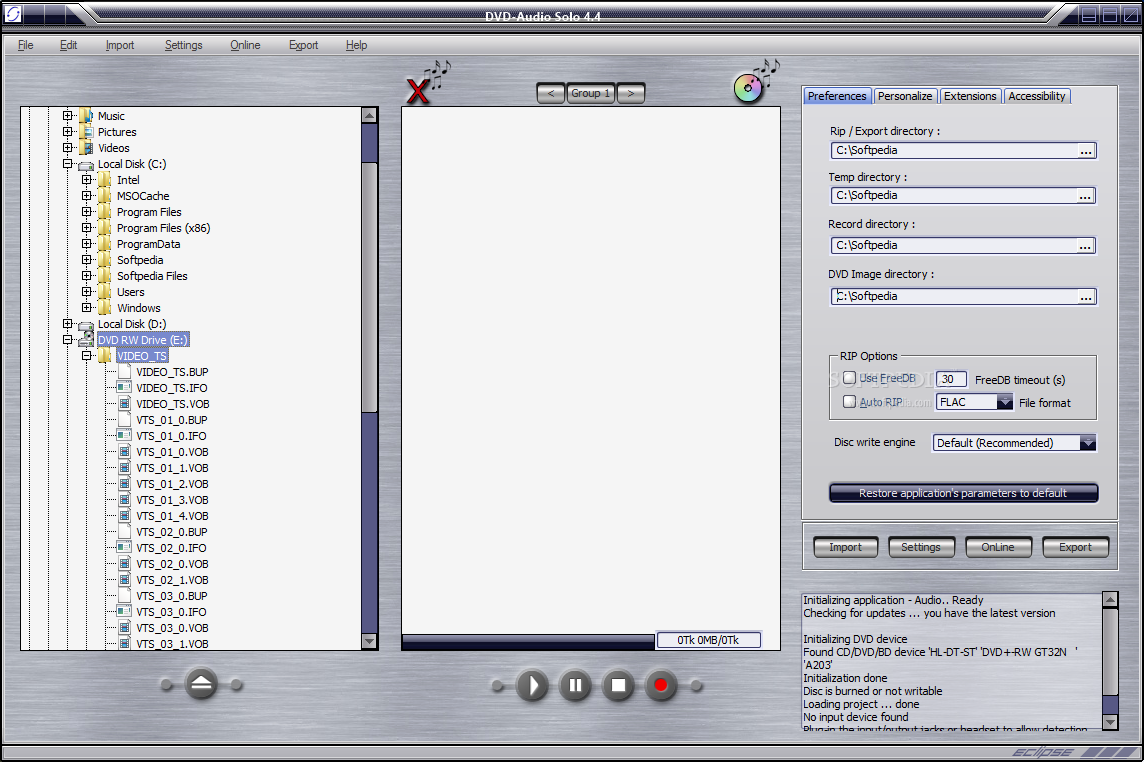Open the Import menu
The width and height of the screenshot is (1144, 762).
[120, 45]
